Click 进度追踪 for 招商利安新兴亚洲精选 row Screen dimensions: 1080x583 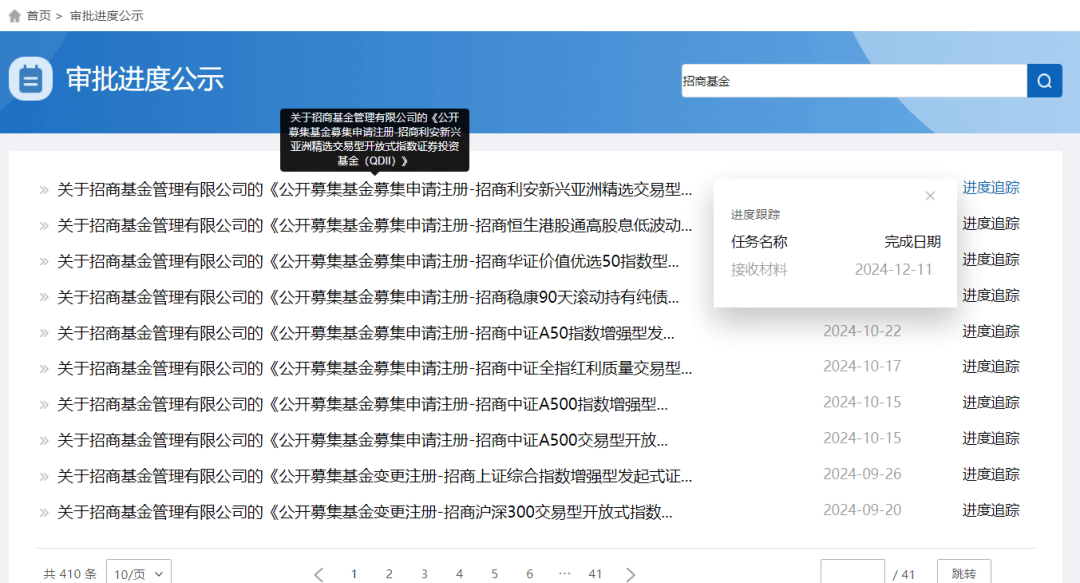click(x=990, y=187)
